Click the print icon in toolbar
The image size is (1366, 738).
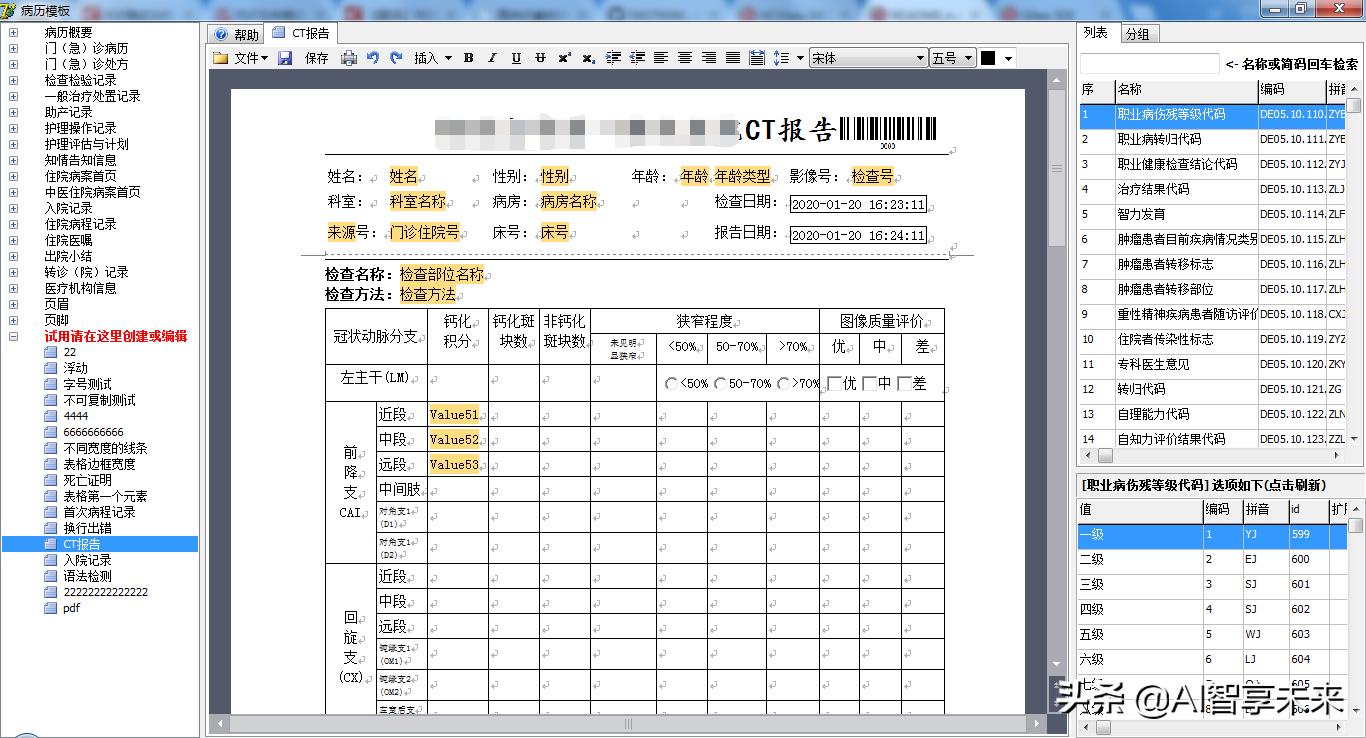point(348,58)
